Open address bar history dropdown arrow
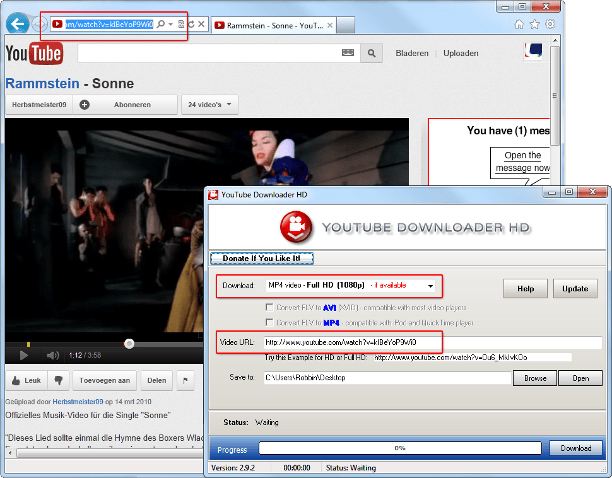The image size is (612, 478). pos(171,24)
